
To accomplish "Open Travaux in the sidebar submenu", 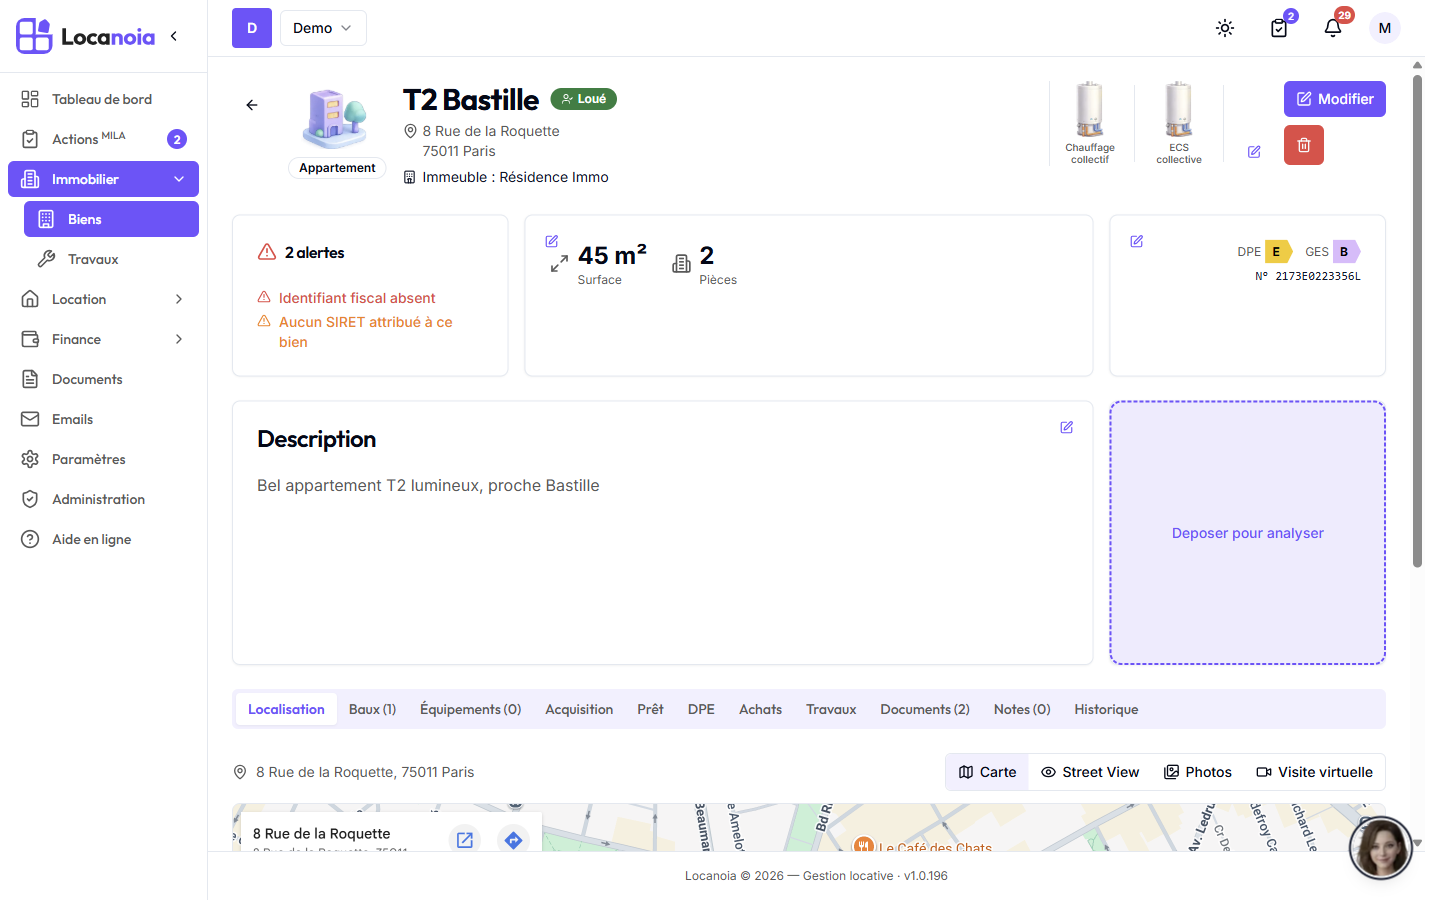I will [x=111, y=259].
